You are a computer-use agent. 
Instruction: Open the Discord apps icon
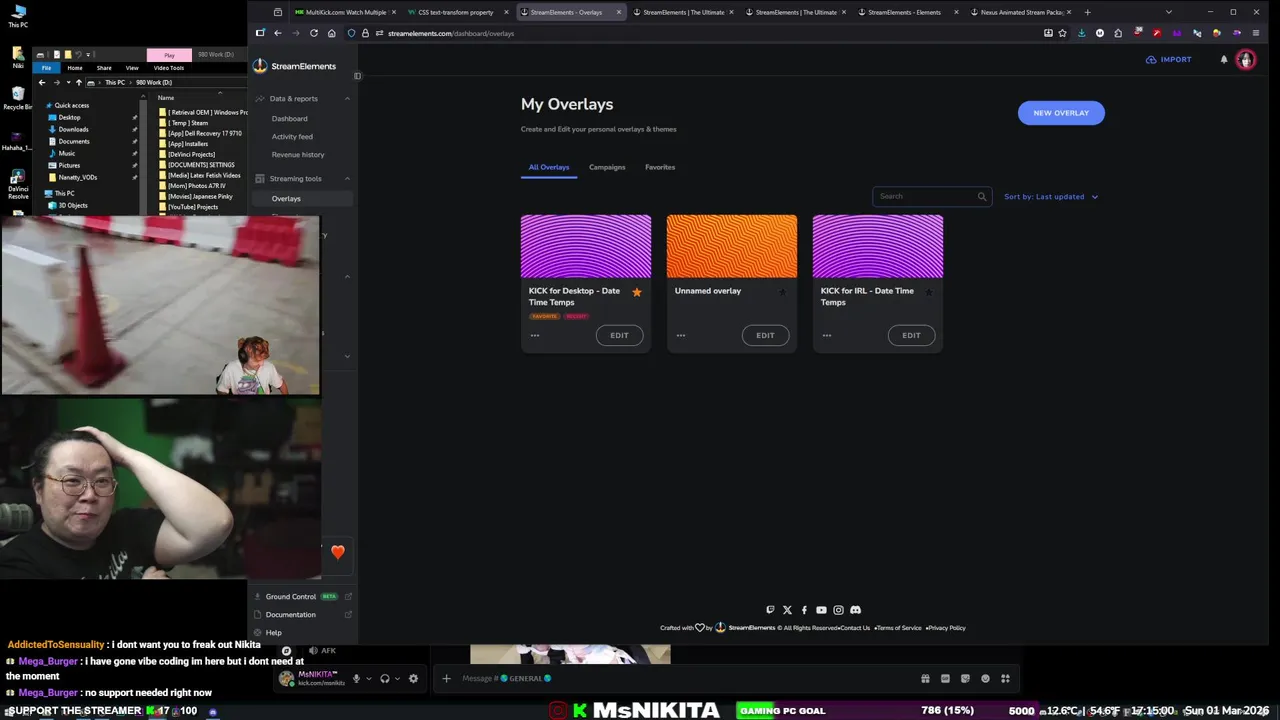pos(1005,678)
